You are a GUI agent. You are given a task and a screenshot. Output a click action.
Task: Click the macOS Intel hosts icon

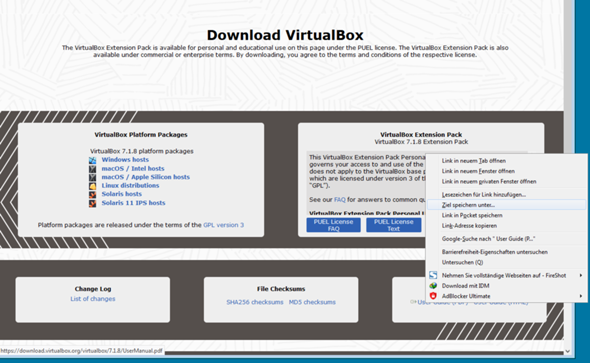pyautogui.click(x=93, y=169)
